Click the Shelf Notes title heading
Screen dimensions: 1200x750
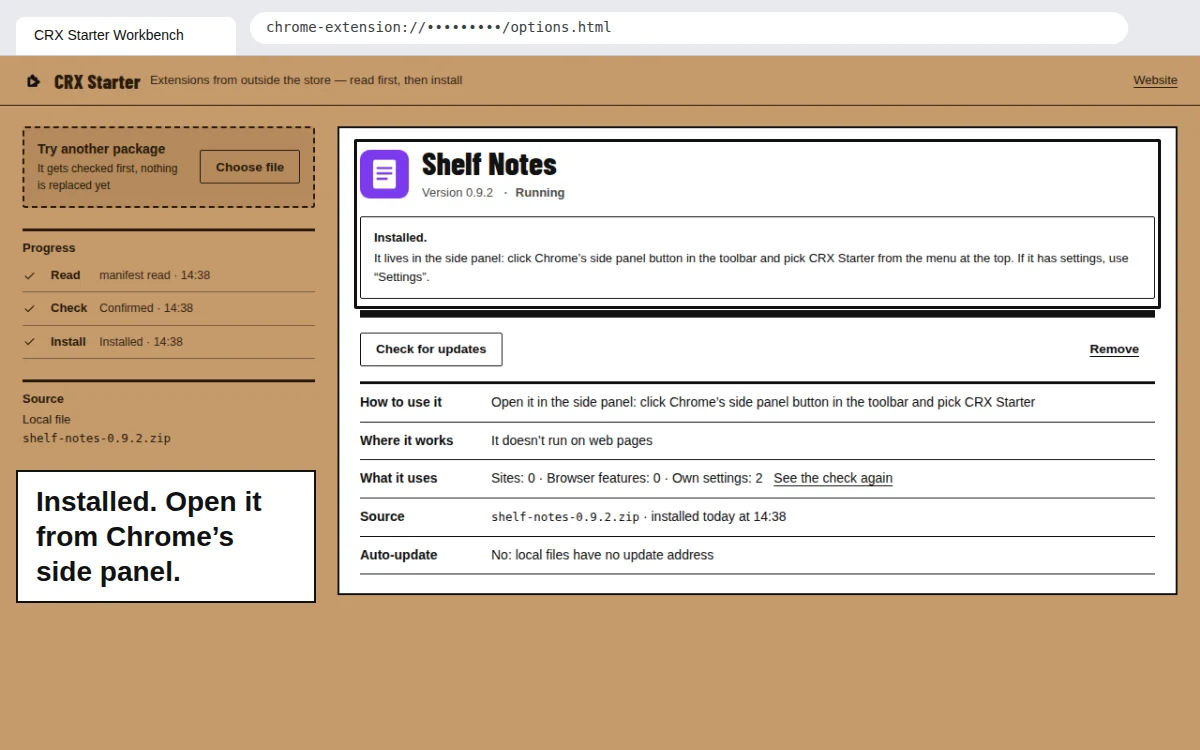coord(489,164)
